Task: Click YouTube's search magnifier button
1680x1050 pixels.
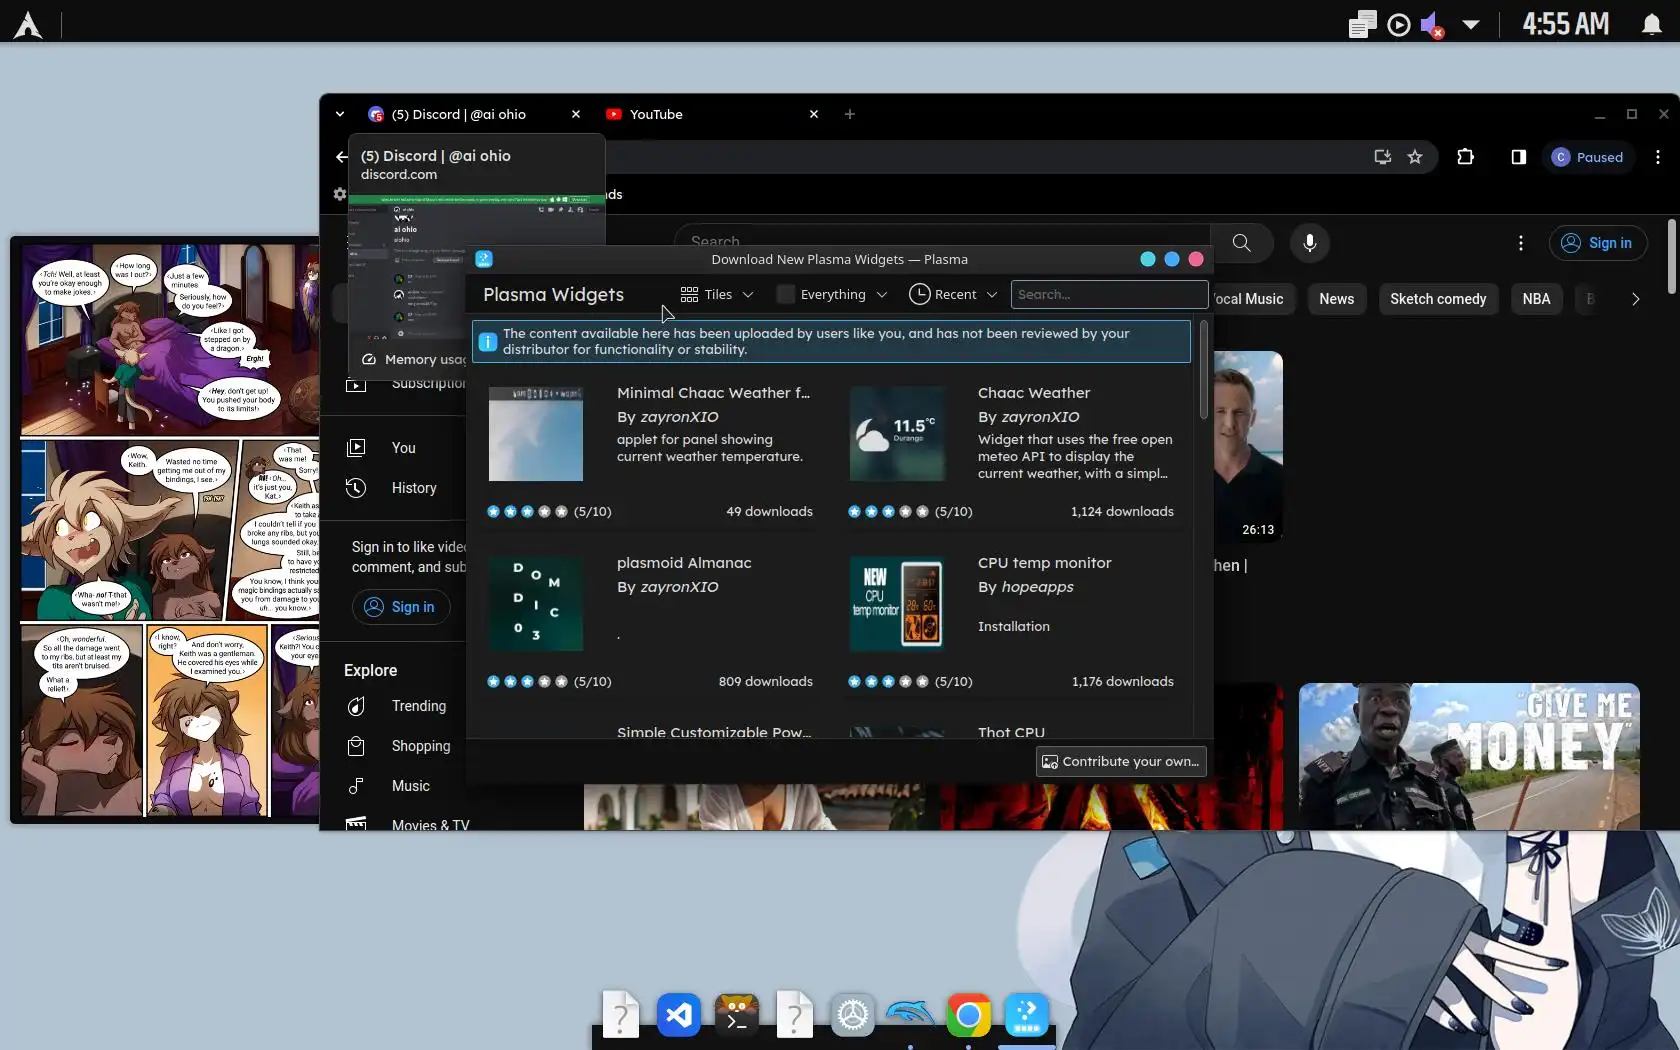Action: pos(1242,243)
